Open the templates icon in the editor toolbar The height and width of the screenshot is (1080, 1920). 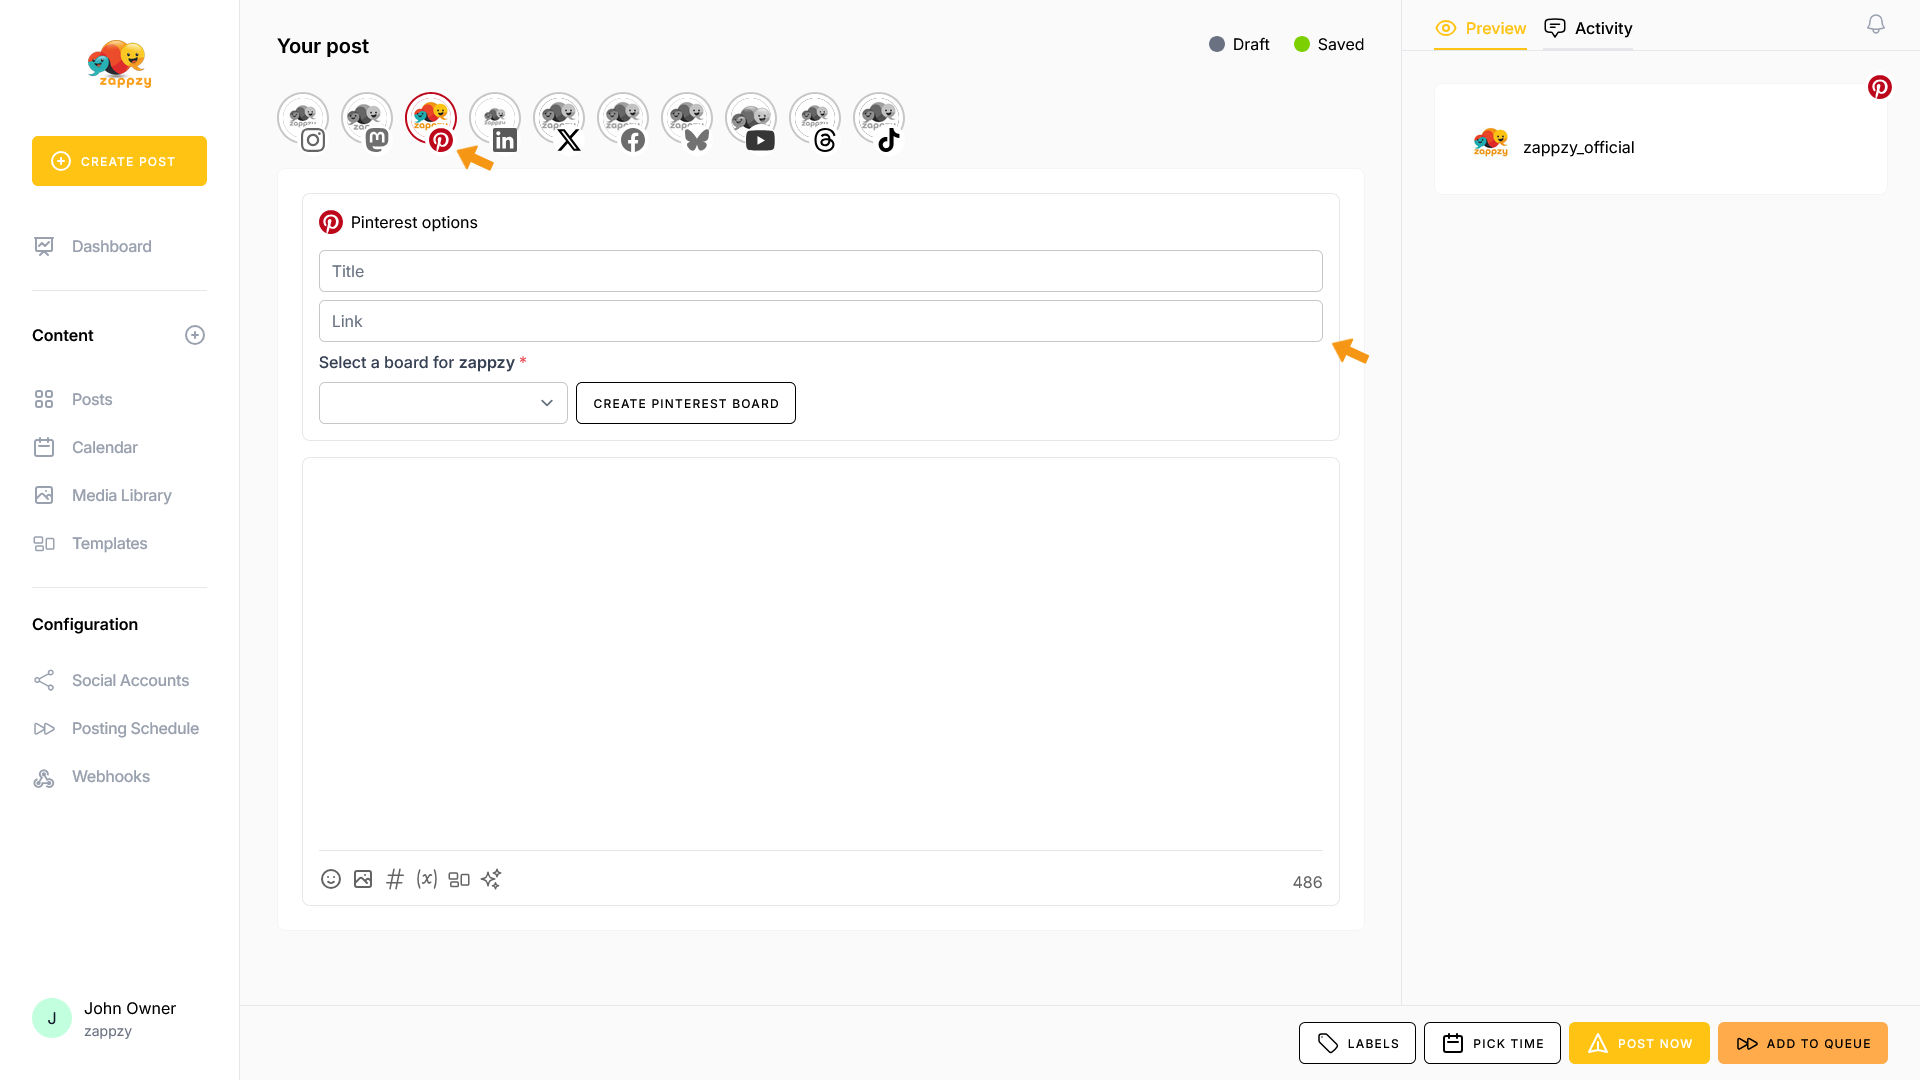click(x=459, y=879)
